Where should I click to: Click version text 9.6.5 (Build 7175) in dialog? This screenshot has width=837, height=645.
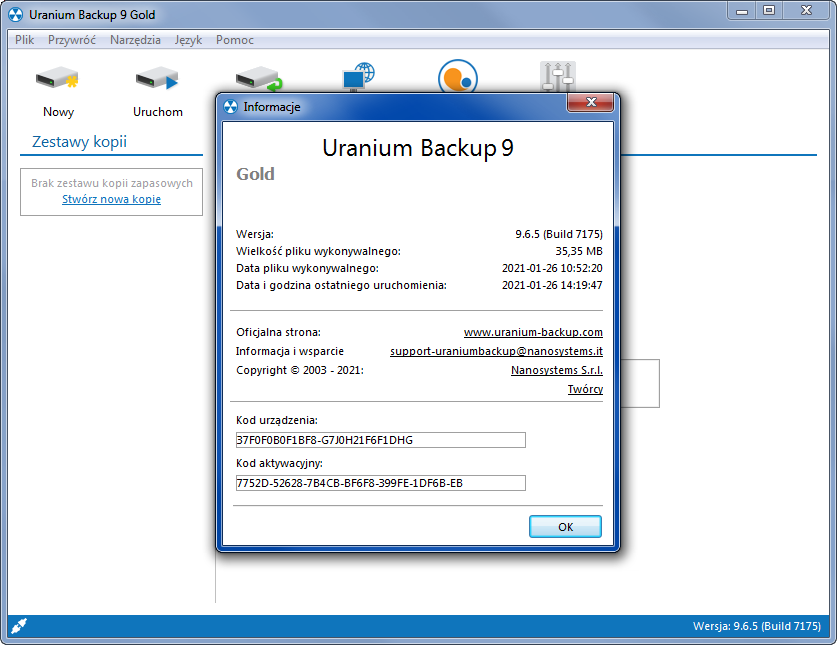559,234
